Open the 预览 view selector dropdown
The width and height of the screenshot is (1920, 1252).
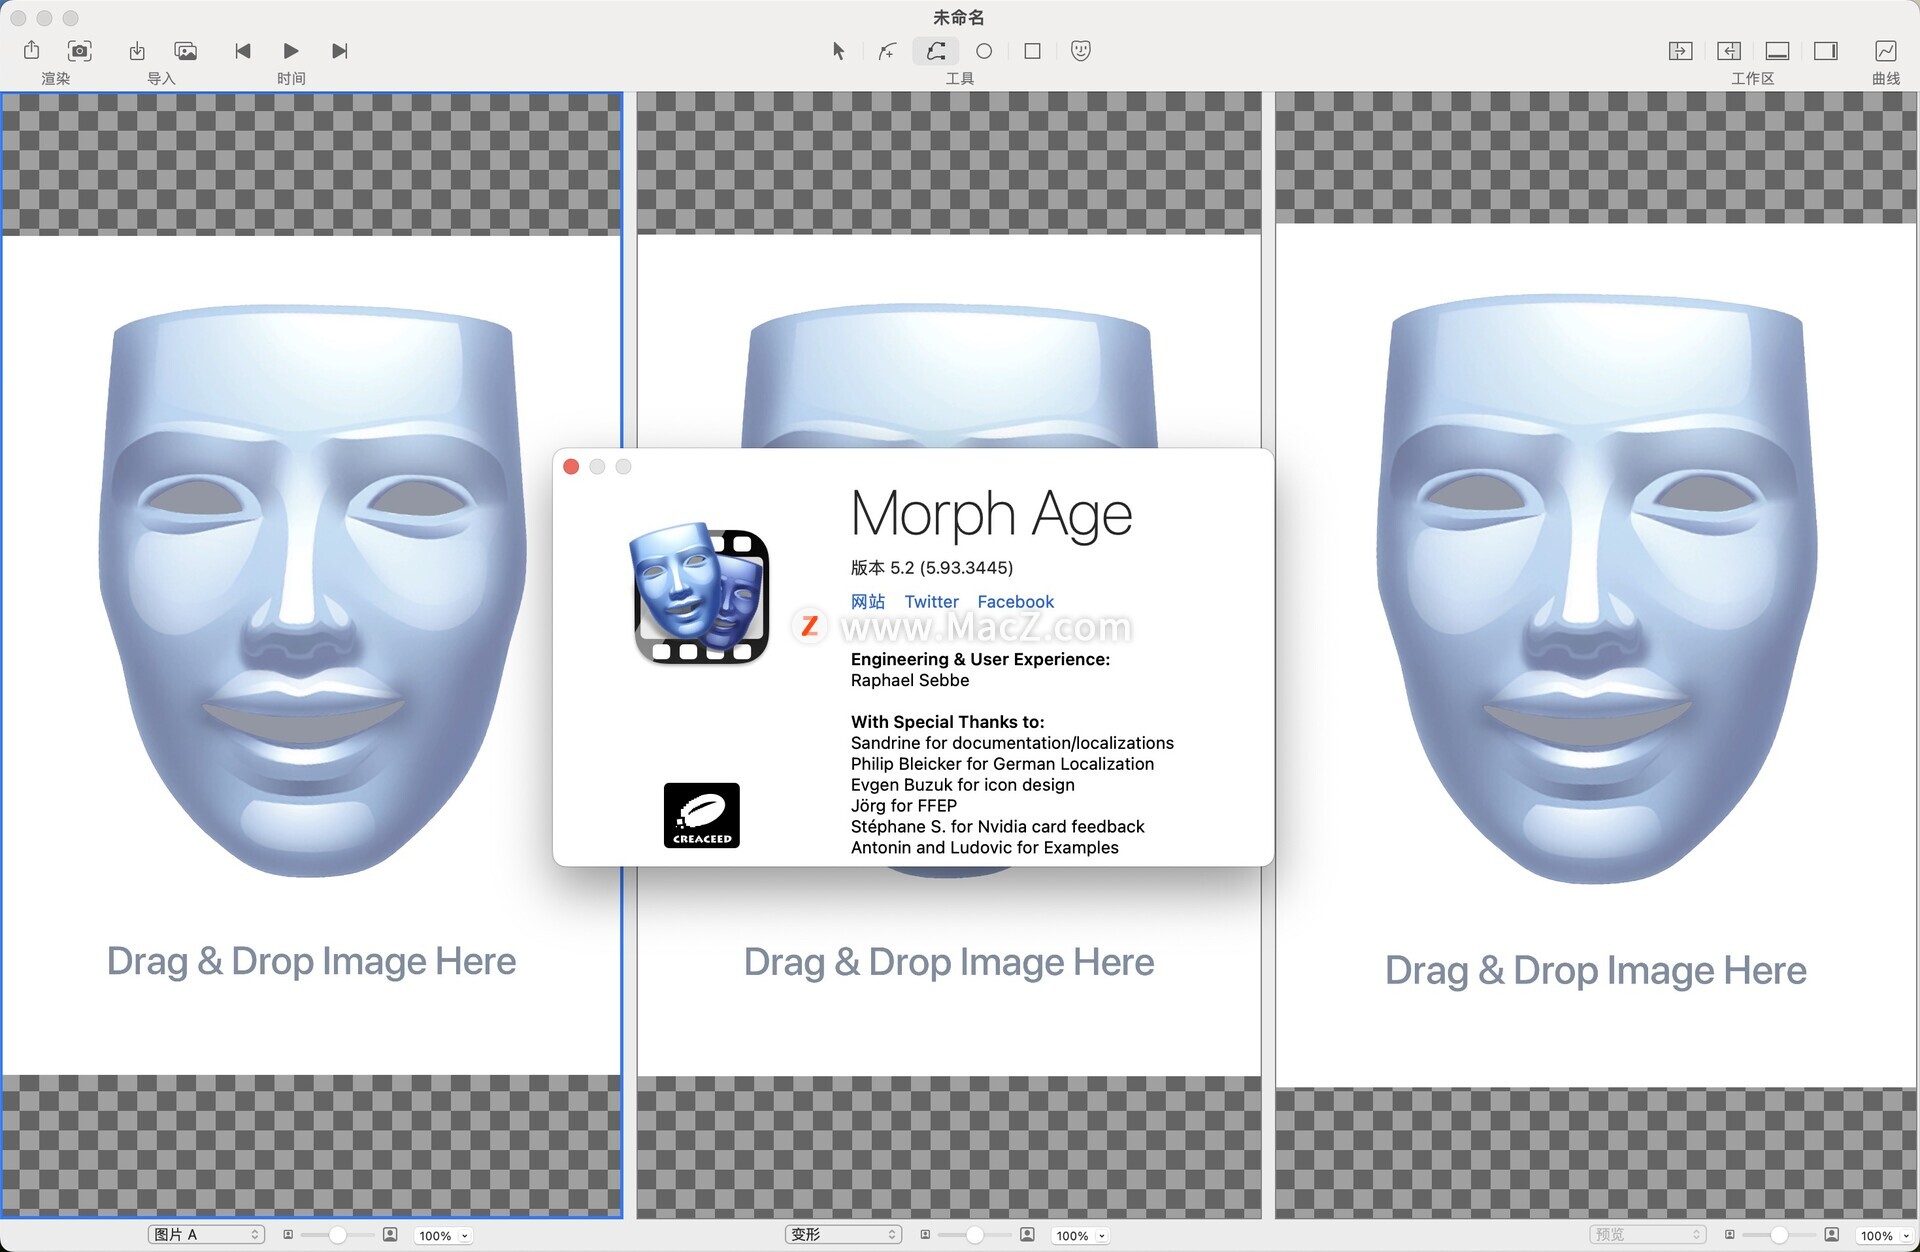click(x=1647, y=1235)
